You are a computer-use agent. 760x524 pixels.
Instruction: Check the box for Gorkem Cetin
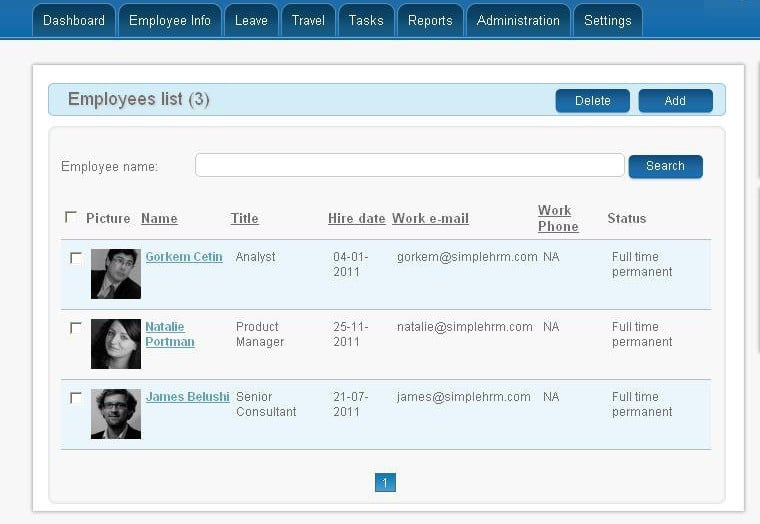coord(76,258)
